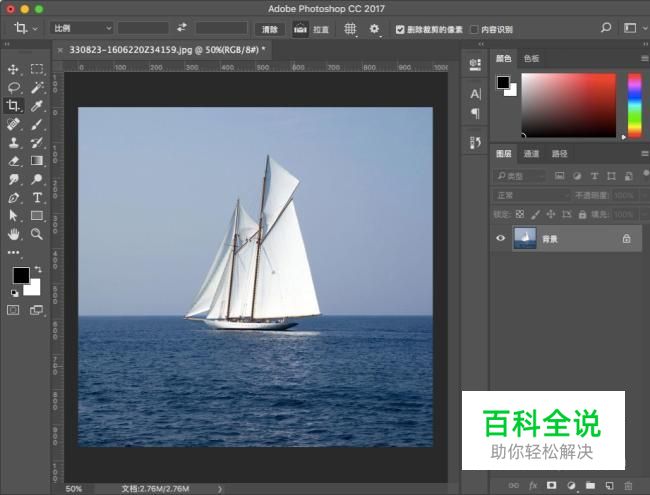The image size is (650, 495).
Task: Select the Zoom magnifier tool
Action: point(37,234)
